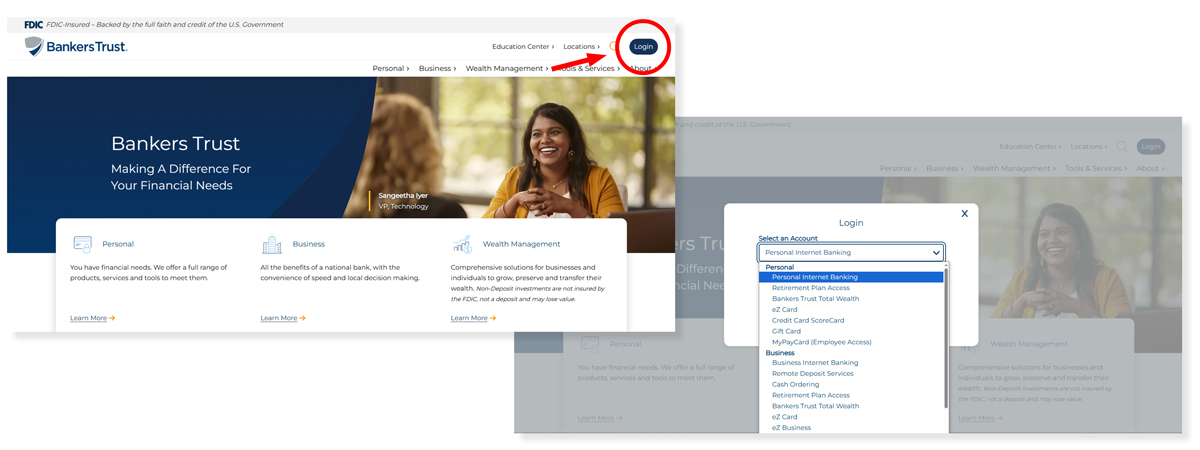This screenshot has height=450, width=1200.
Task: Click the Bankers Trust logo in left screenshot
Action: coord(76,46)
